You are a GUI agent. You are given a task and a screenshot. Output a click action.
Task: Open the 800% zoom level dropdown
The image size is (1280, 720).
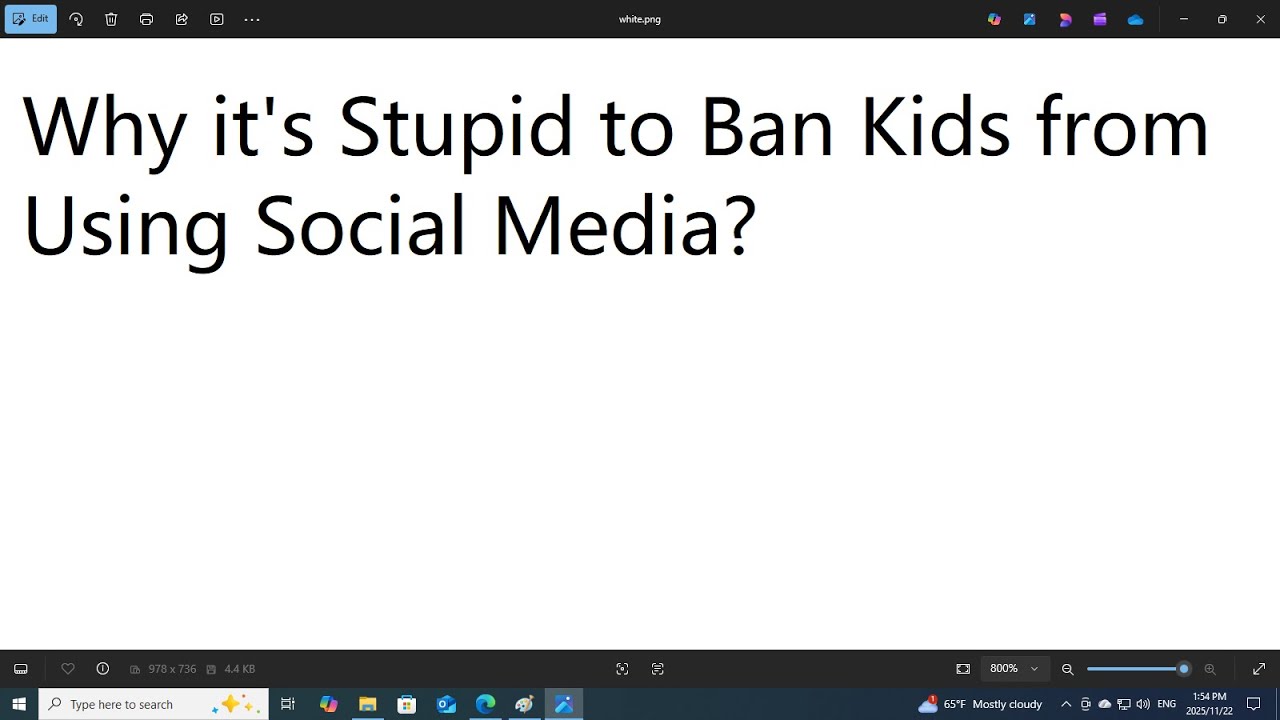tap(1014, 669)
